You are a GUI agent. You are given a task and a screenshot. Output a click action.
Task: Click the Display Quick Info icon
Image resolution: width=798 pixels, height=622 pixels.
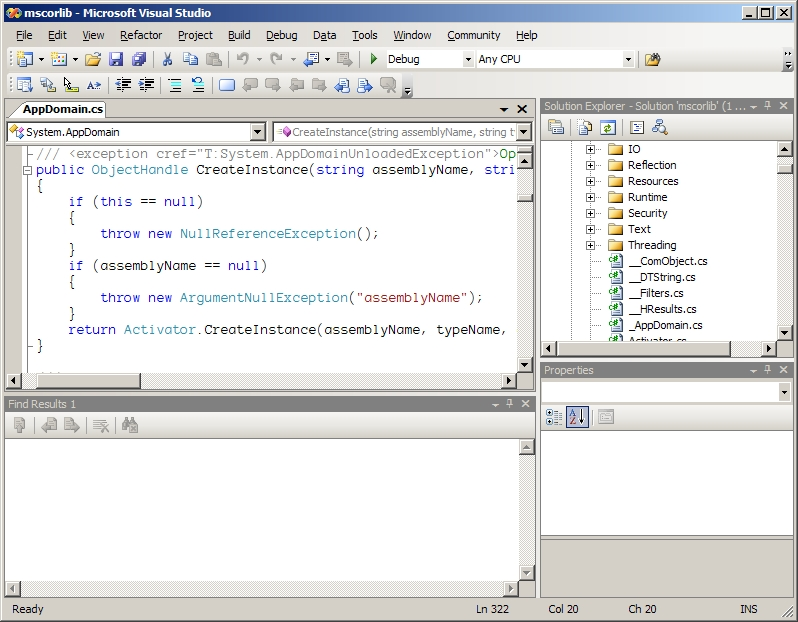[71, 85]
